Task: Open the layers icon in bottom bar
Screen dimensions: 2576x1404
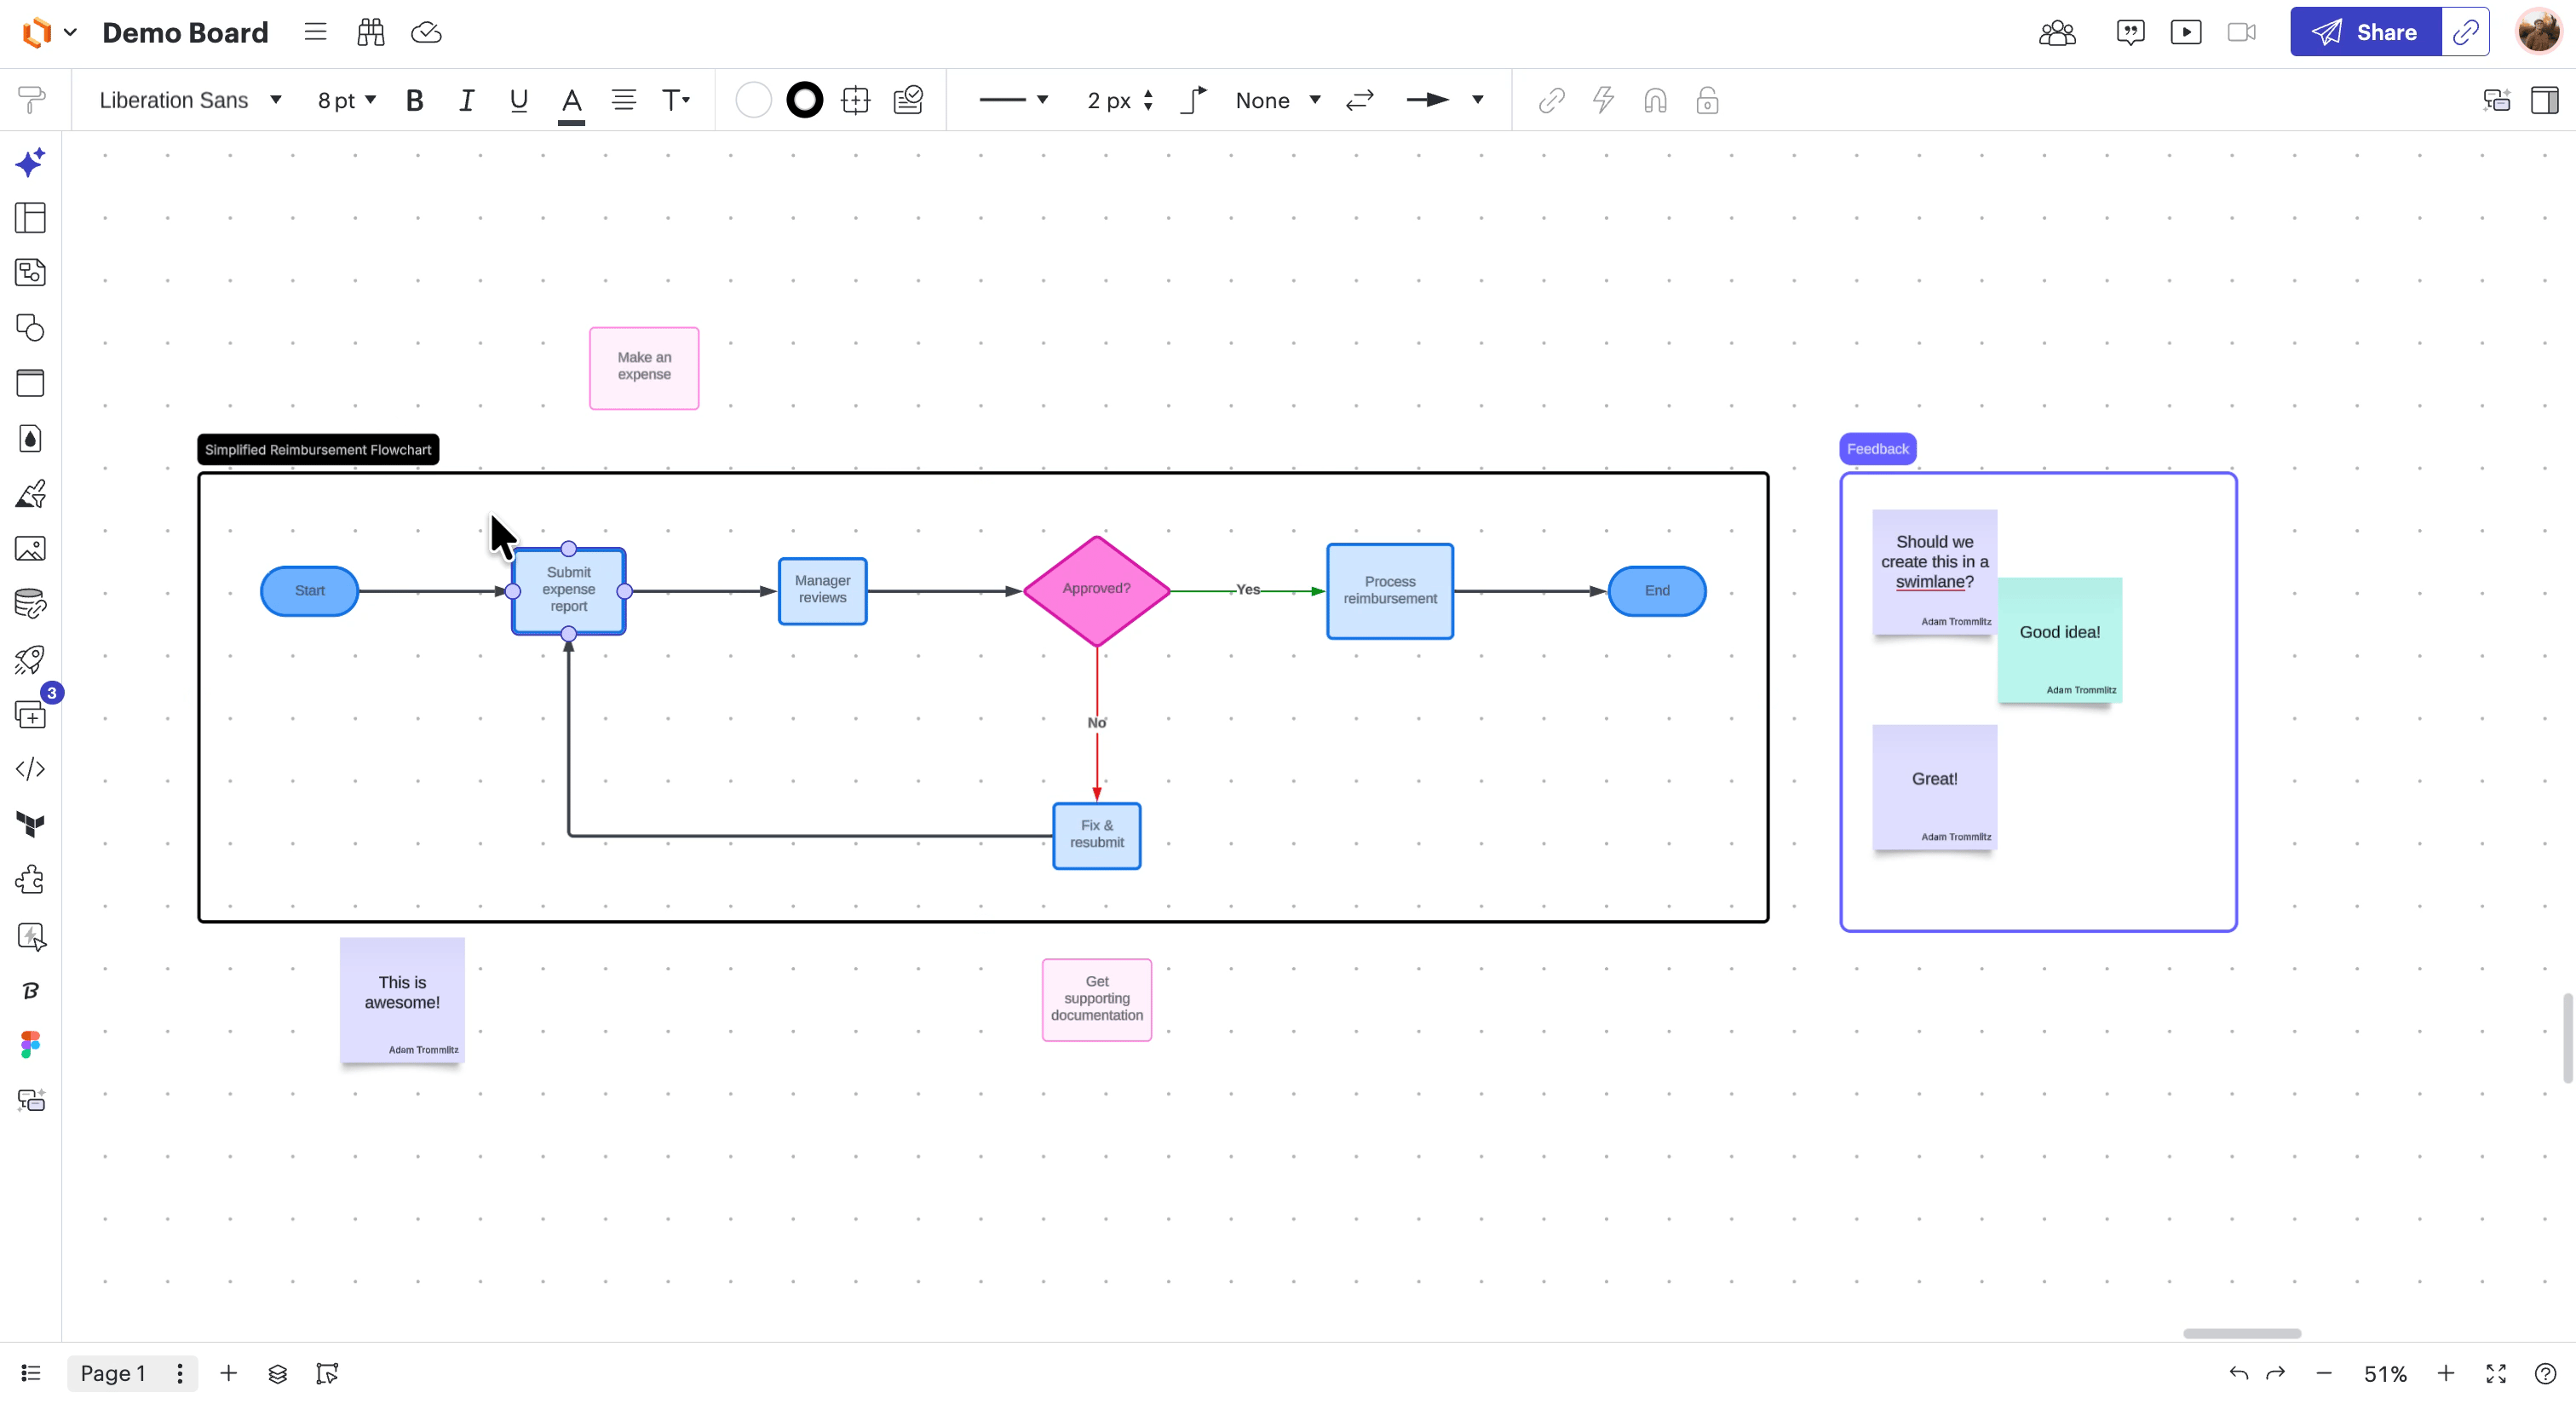Action: coord(278,1374)
